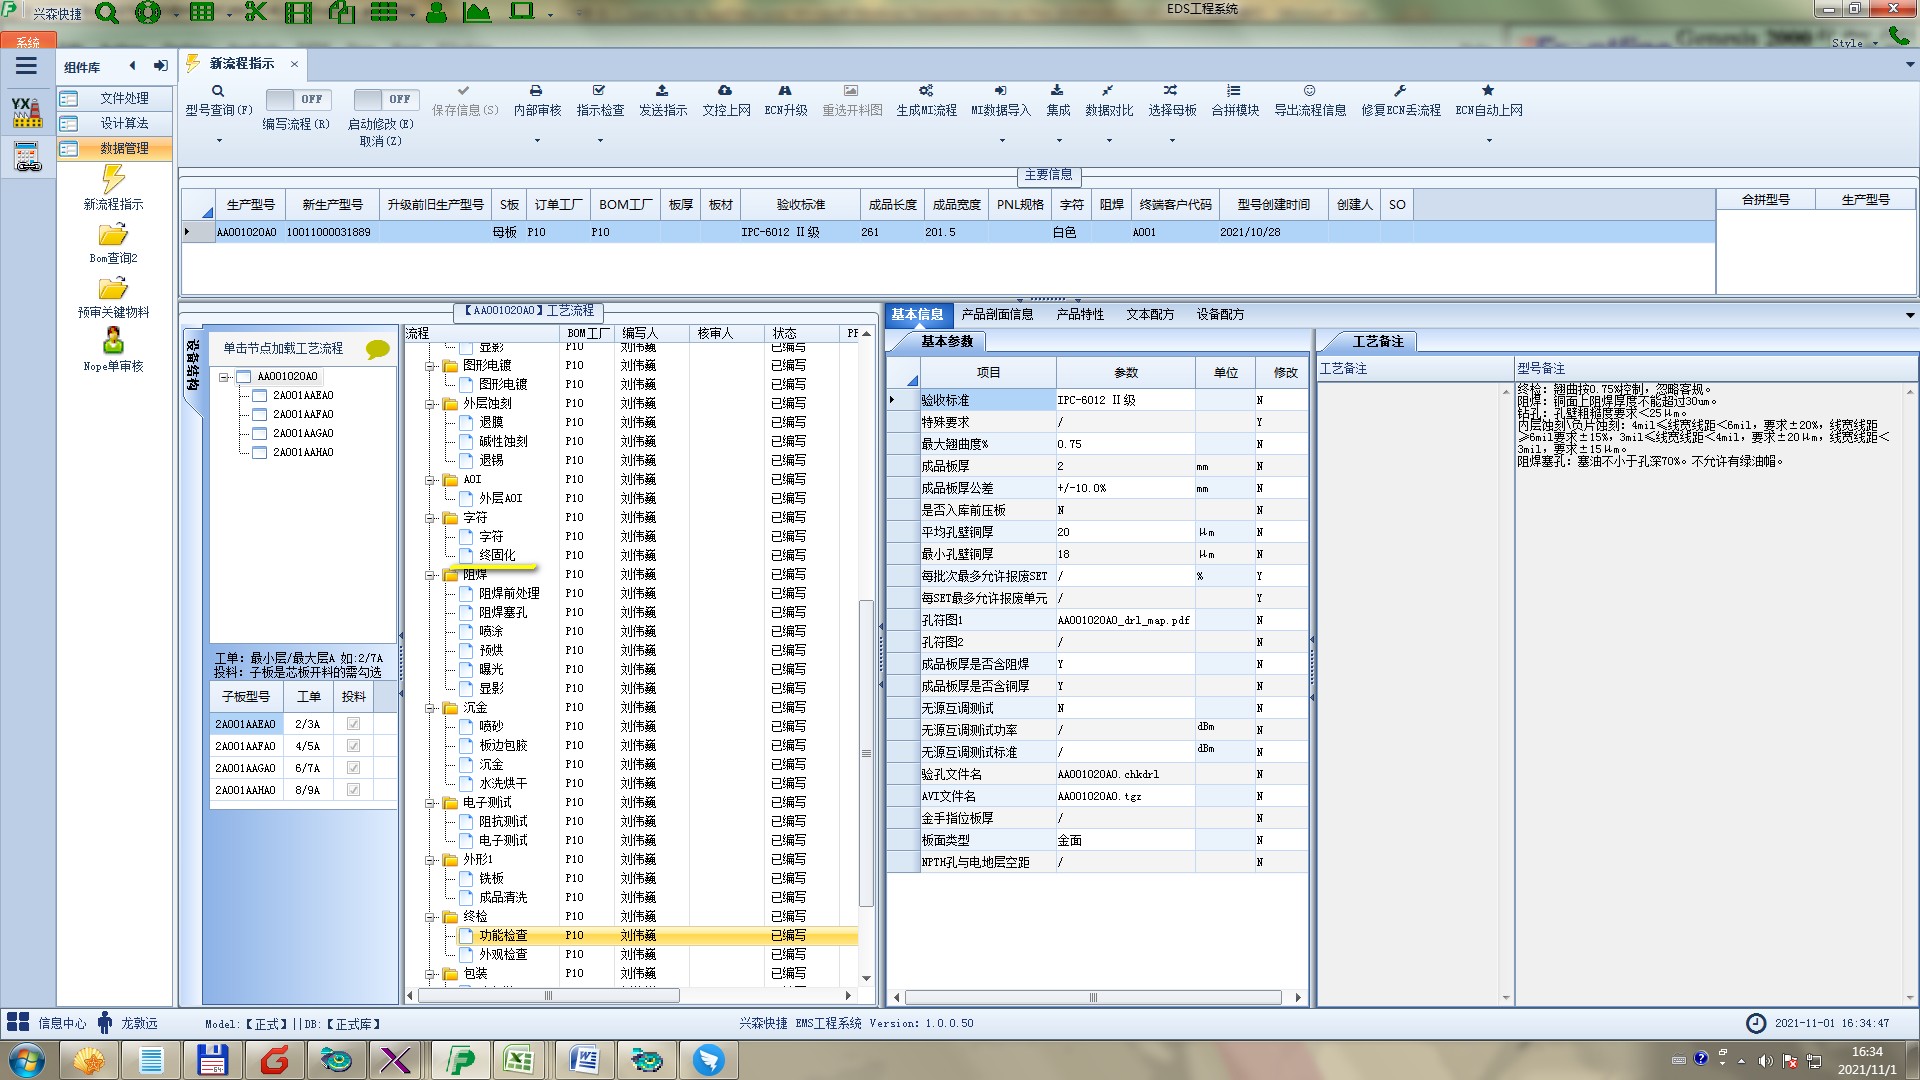1920x1080 pixels.
Task: Open the Bom查询2 folder icon
Action: coord(113,235)
